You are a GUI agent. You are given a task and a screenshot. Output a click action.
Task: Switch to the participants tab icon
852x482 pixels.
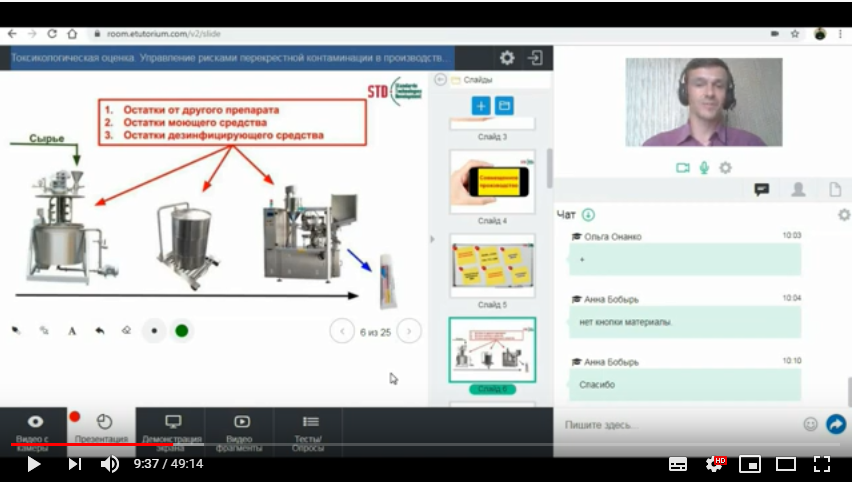(798, 189)
